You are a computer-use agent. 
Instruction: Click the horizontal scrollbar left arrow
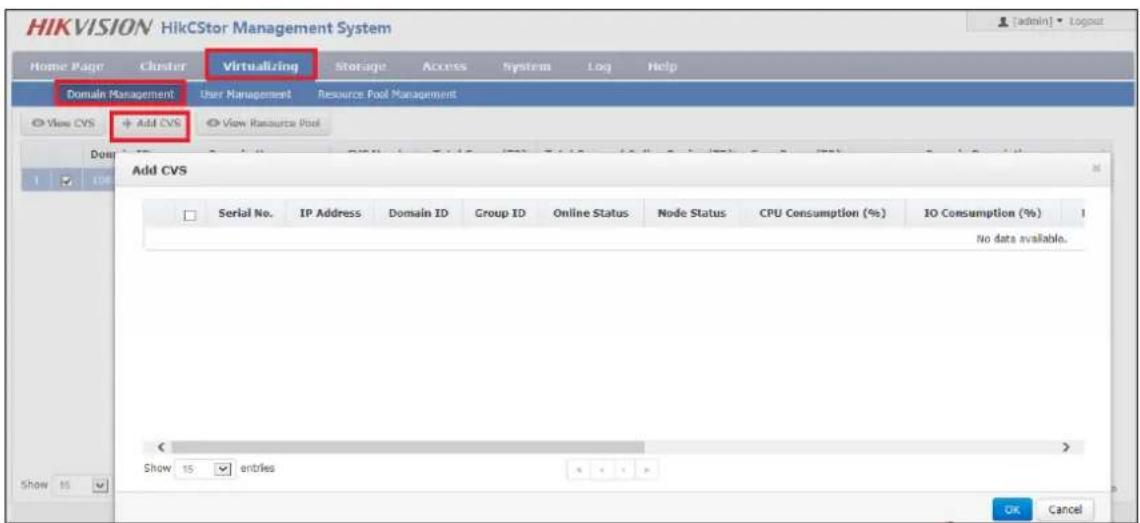click(x=161, y=446)
